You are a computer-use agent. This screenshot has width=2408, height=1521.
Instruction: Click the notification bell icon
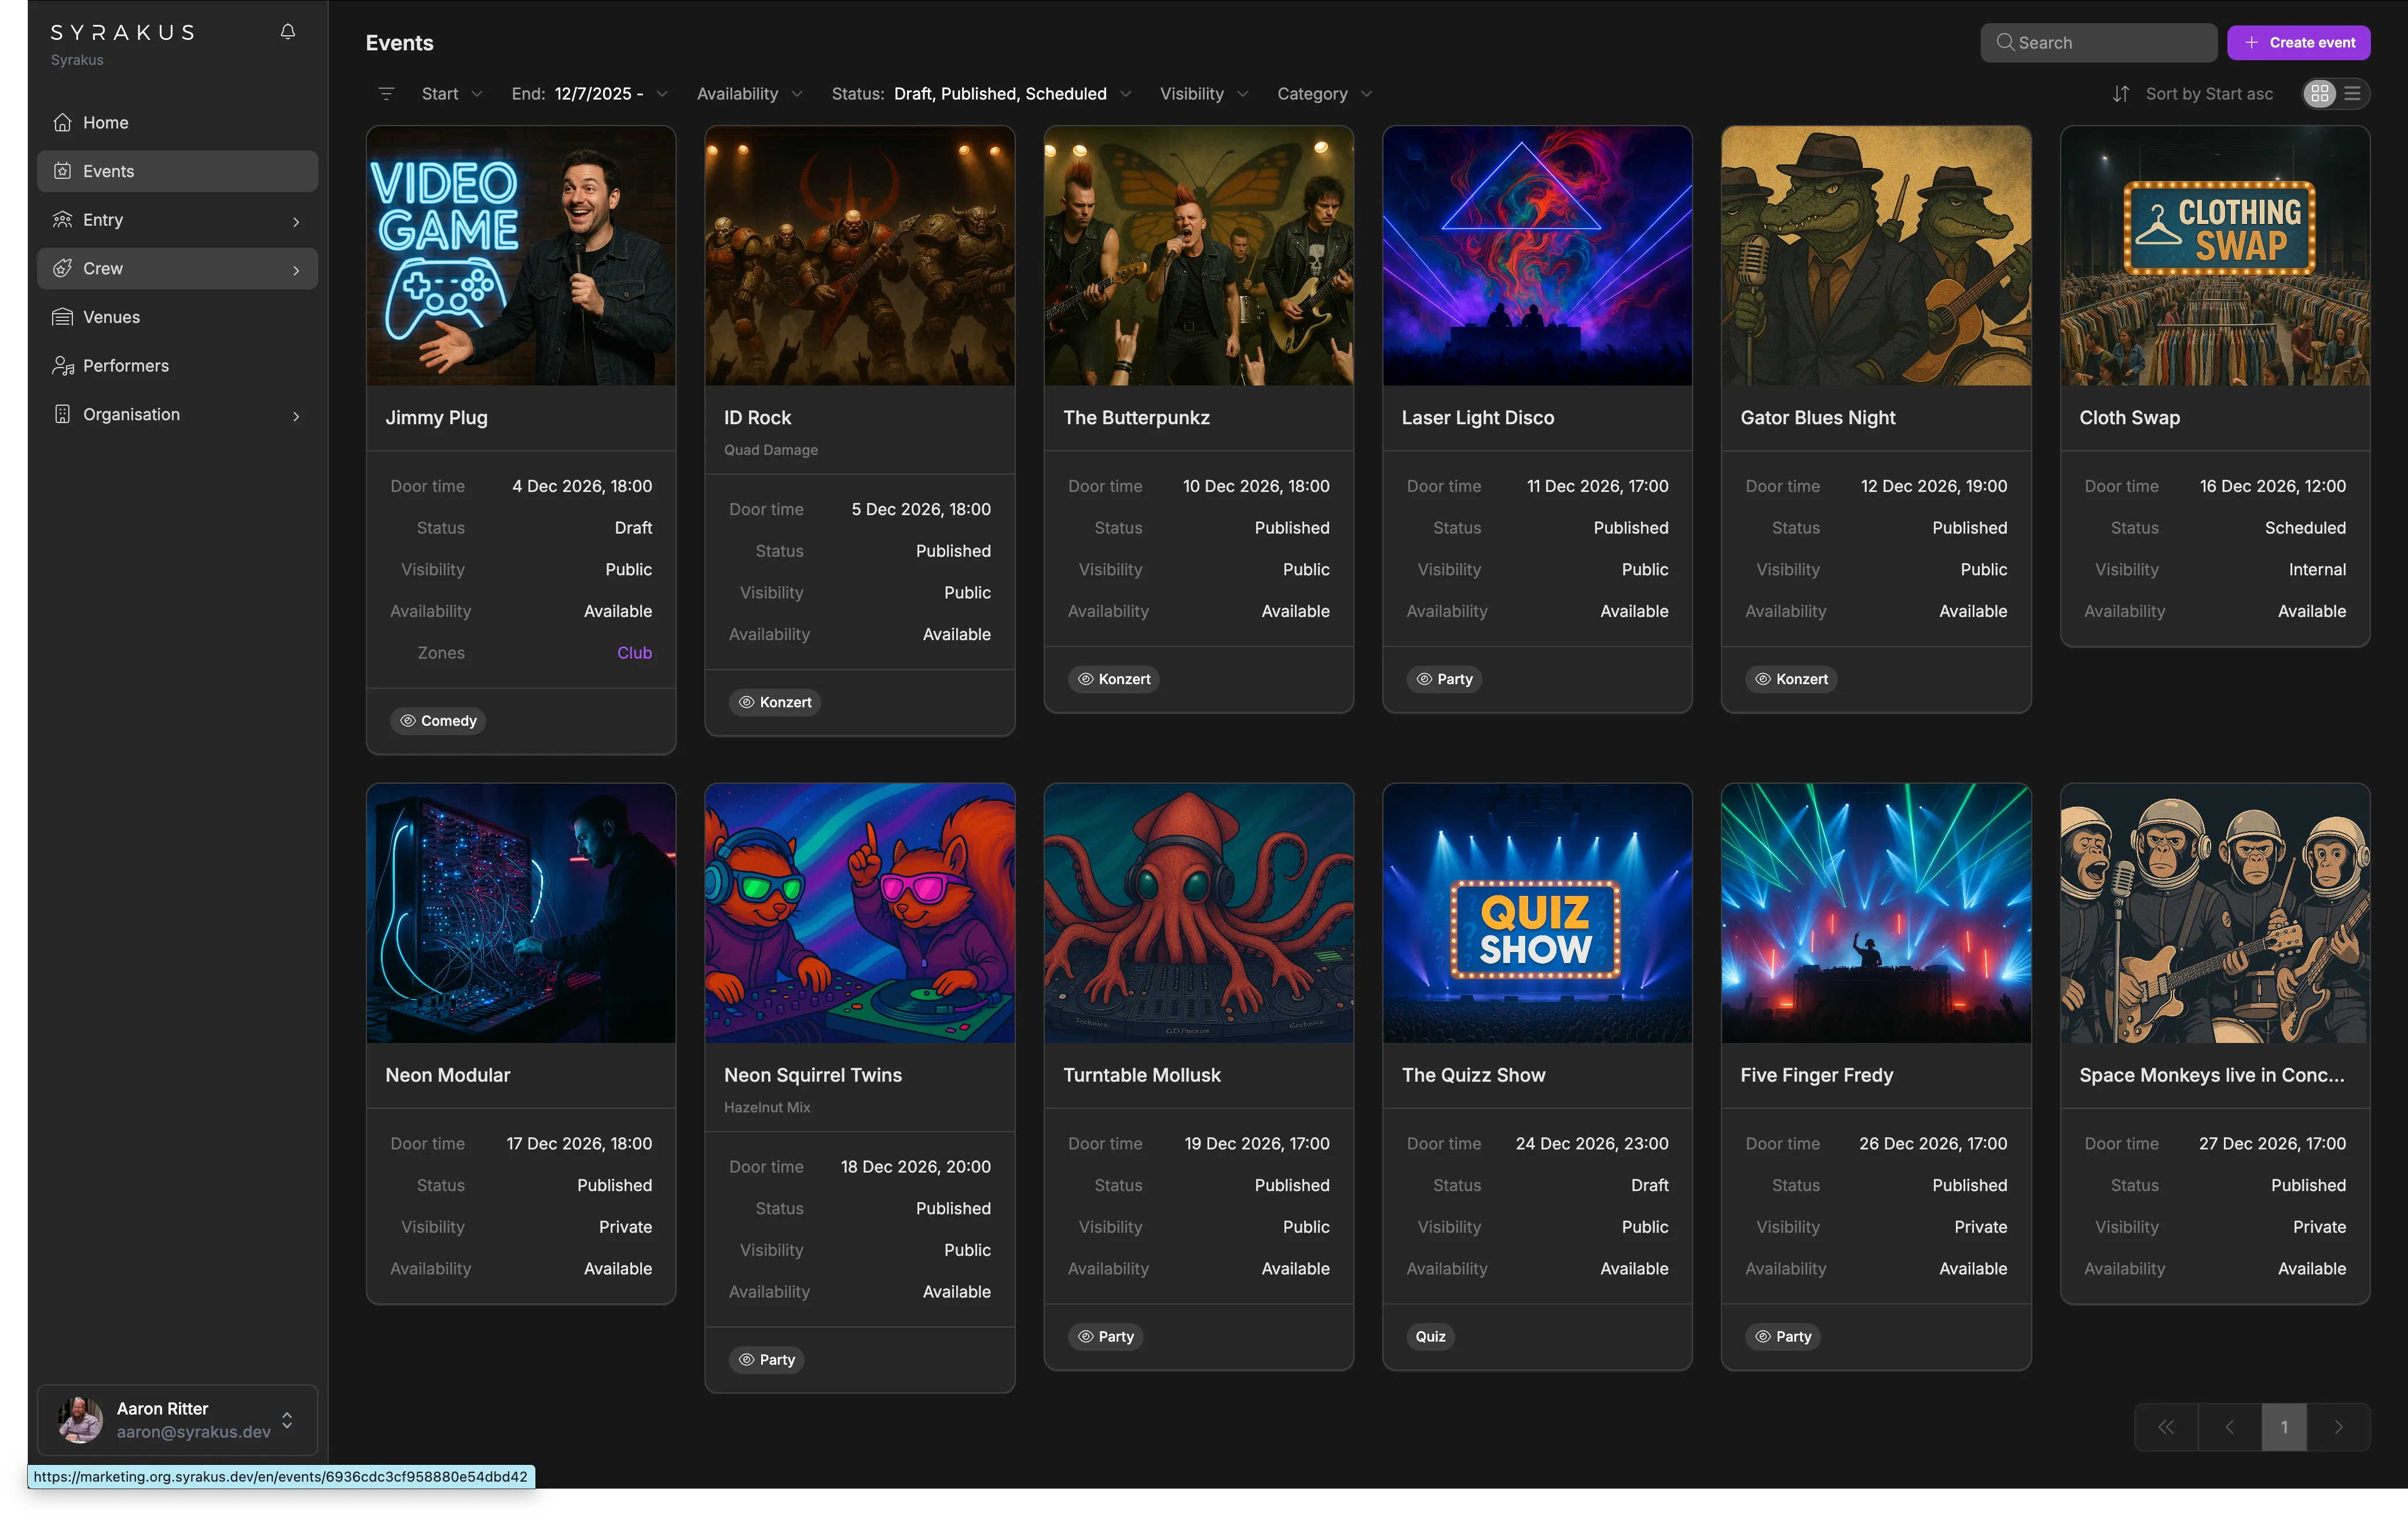[288, 32]
